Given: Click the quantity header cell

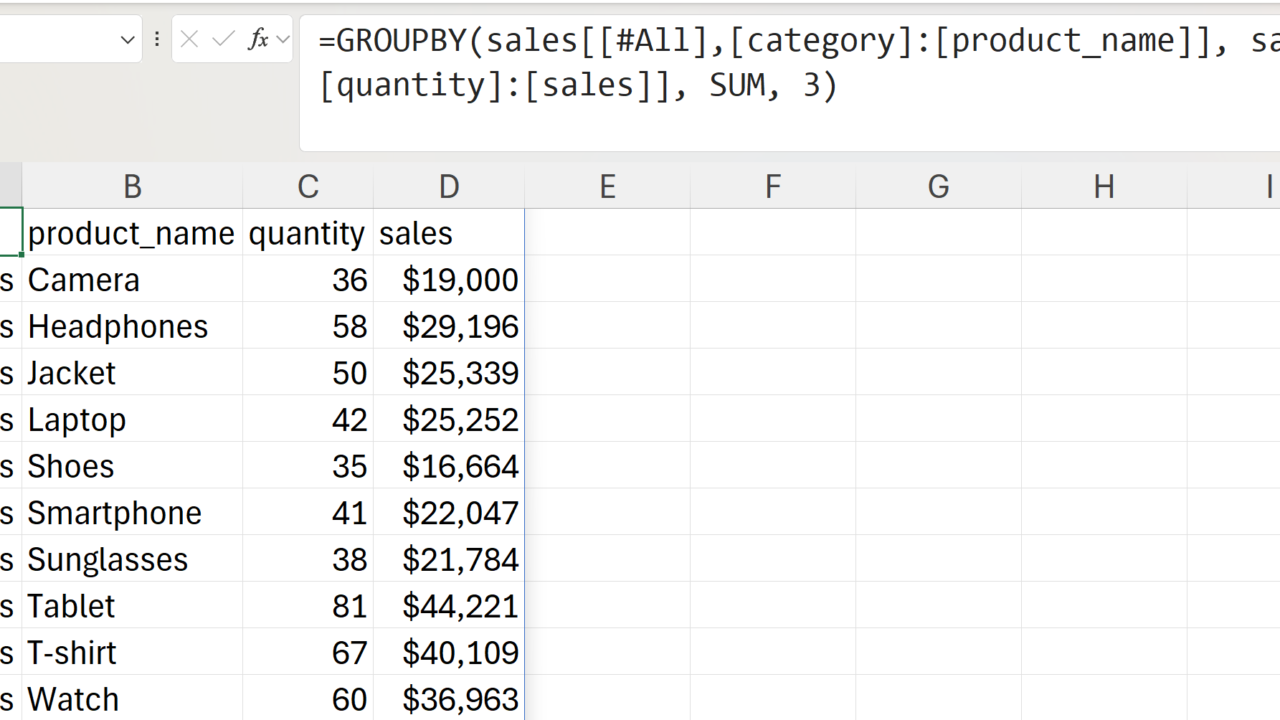Looking at the screenshot, I should tap(307, 233).
